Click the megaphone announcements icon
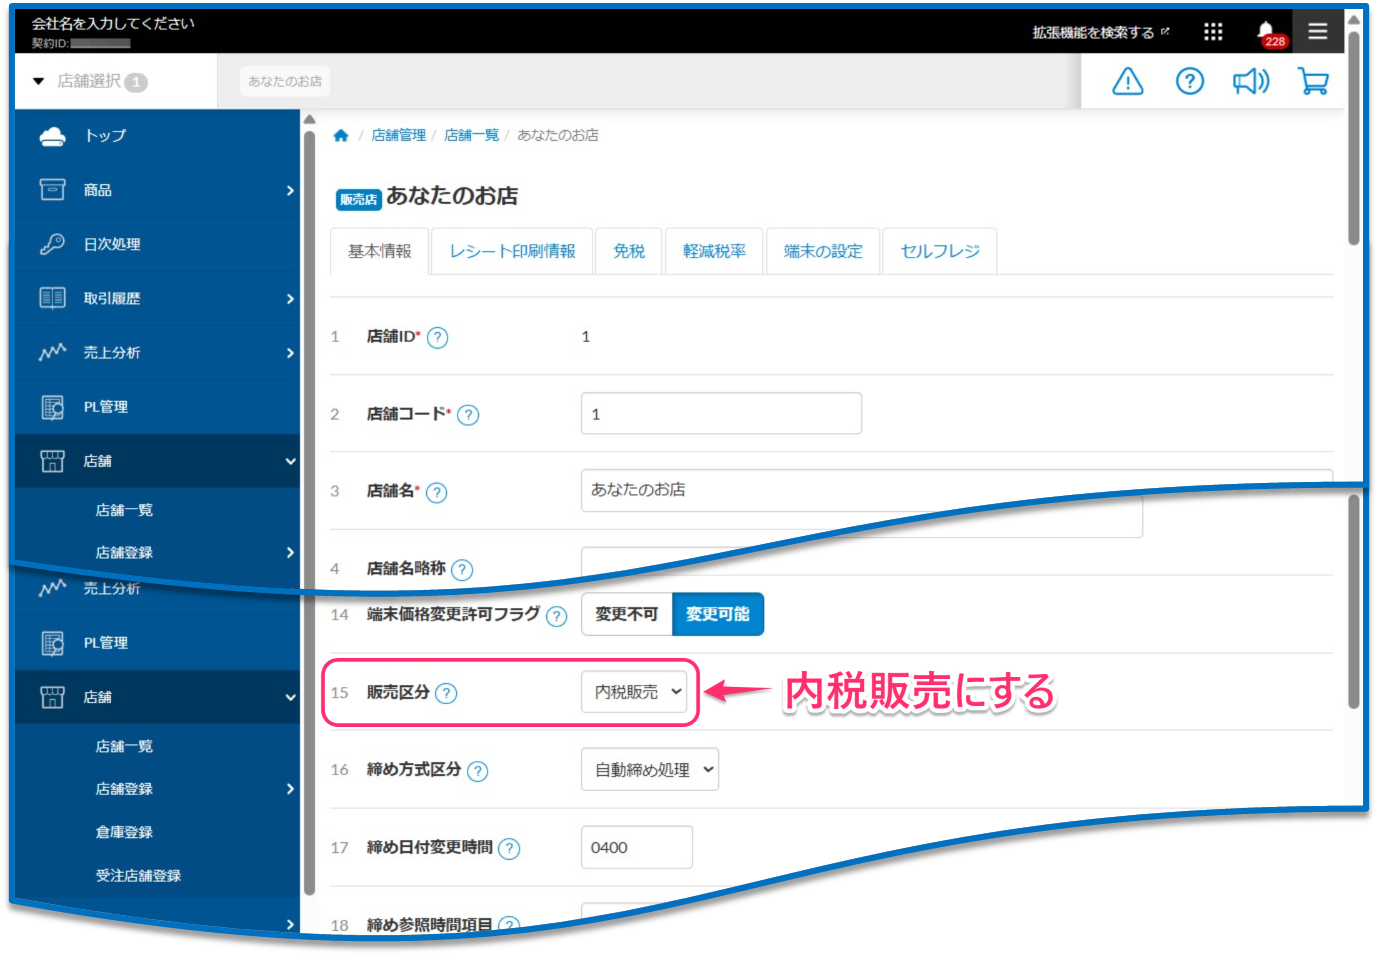This screenshot has height=956, width=1378. [x=1250, y=81]
